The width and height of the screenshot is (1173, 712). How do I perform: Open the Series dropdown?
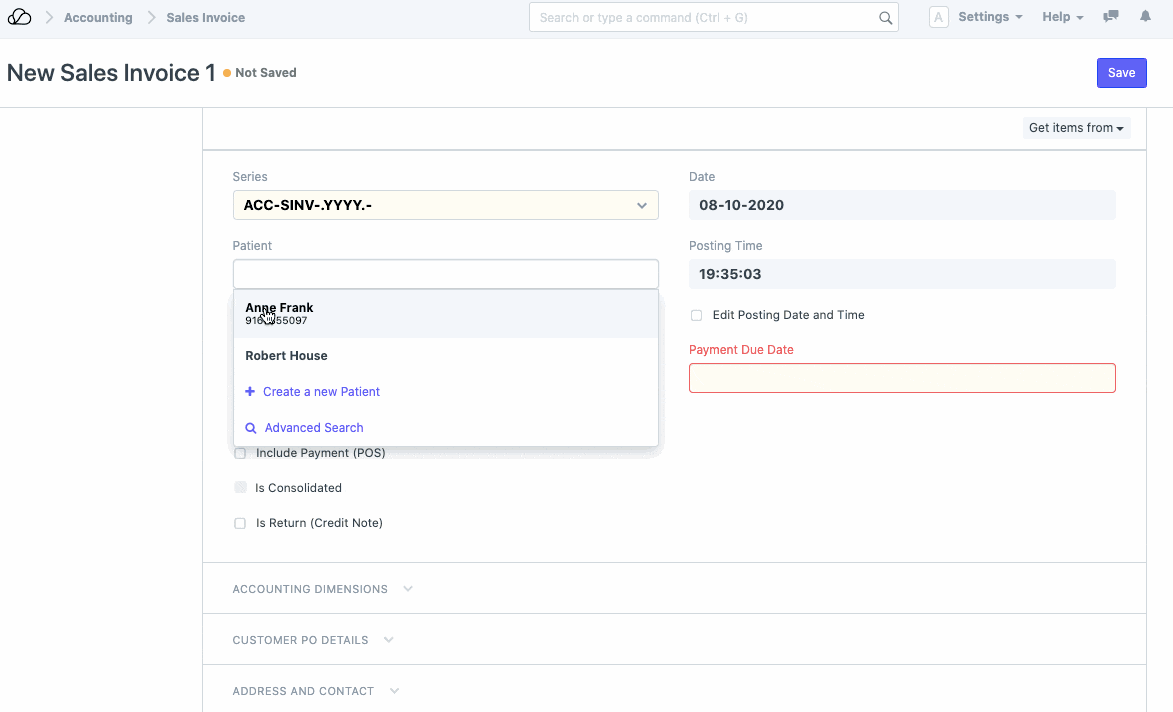(445, 205)
